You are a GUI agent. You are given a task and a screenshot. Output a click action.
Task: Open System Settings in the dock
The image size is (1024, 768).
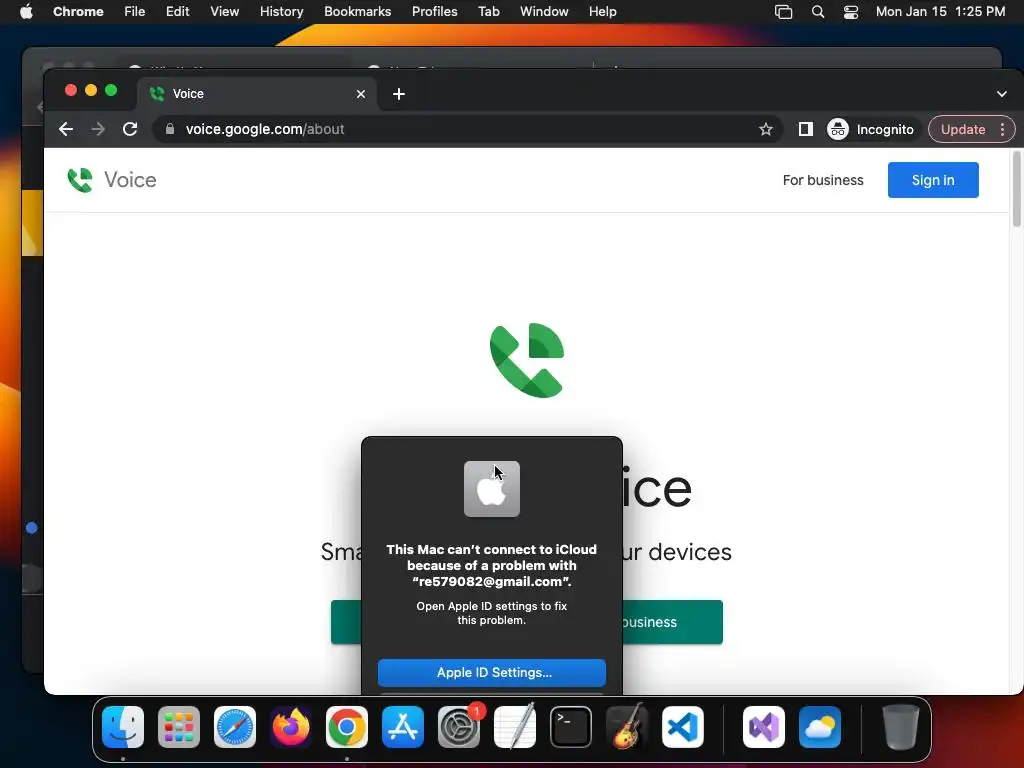458,727
